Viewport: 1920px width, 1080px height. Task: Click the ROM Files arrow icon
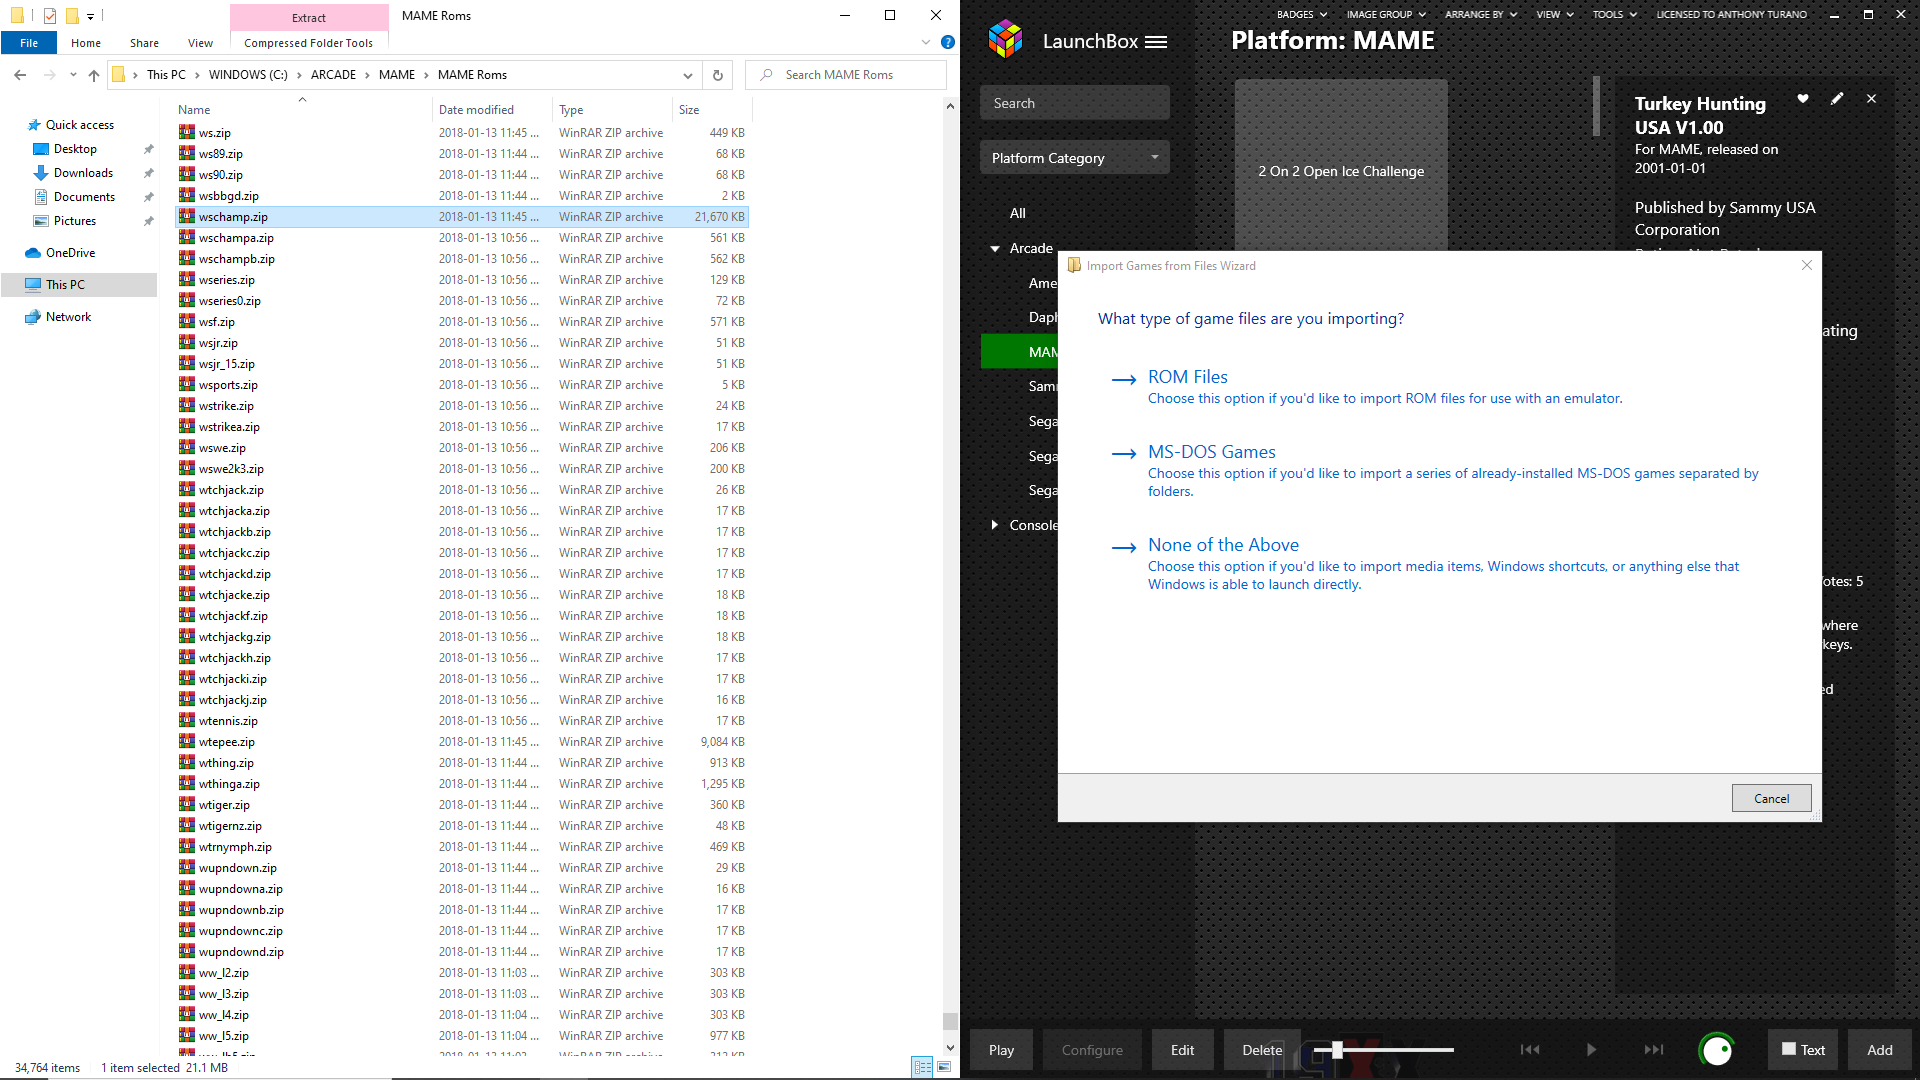1124,380
